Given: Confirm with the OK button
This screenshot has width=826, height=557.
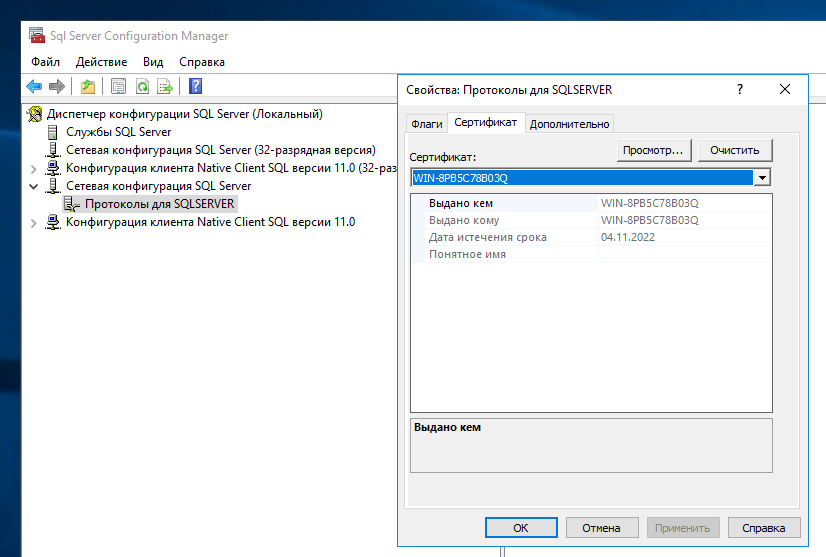Looking at the screenshot, I should [x=521, y=527].
